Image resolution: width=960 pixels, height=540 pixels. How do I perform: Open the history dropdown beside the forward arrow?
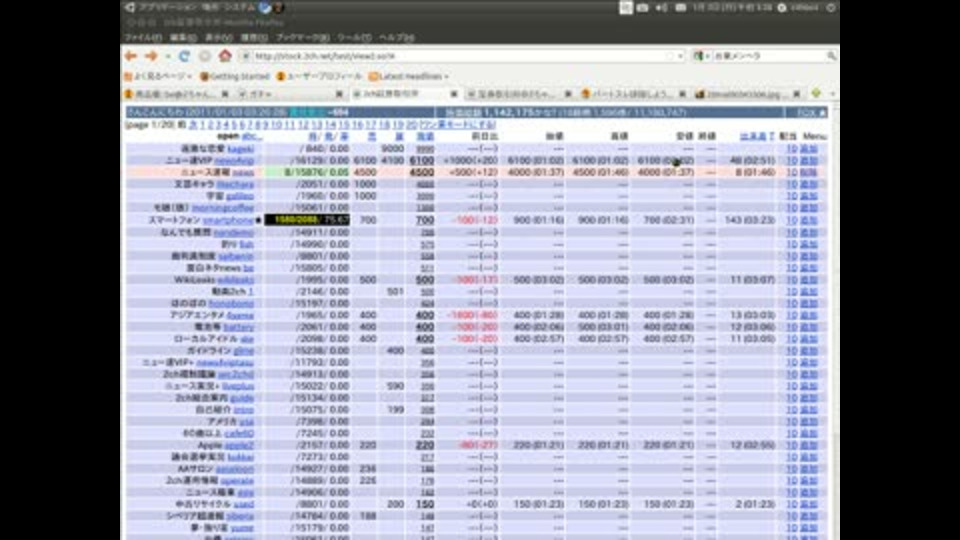point(168,56)
